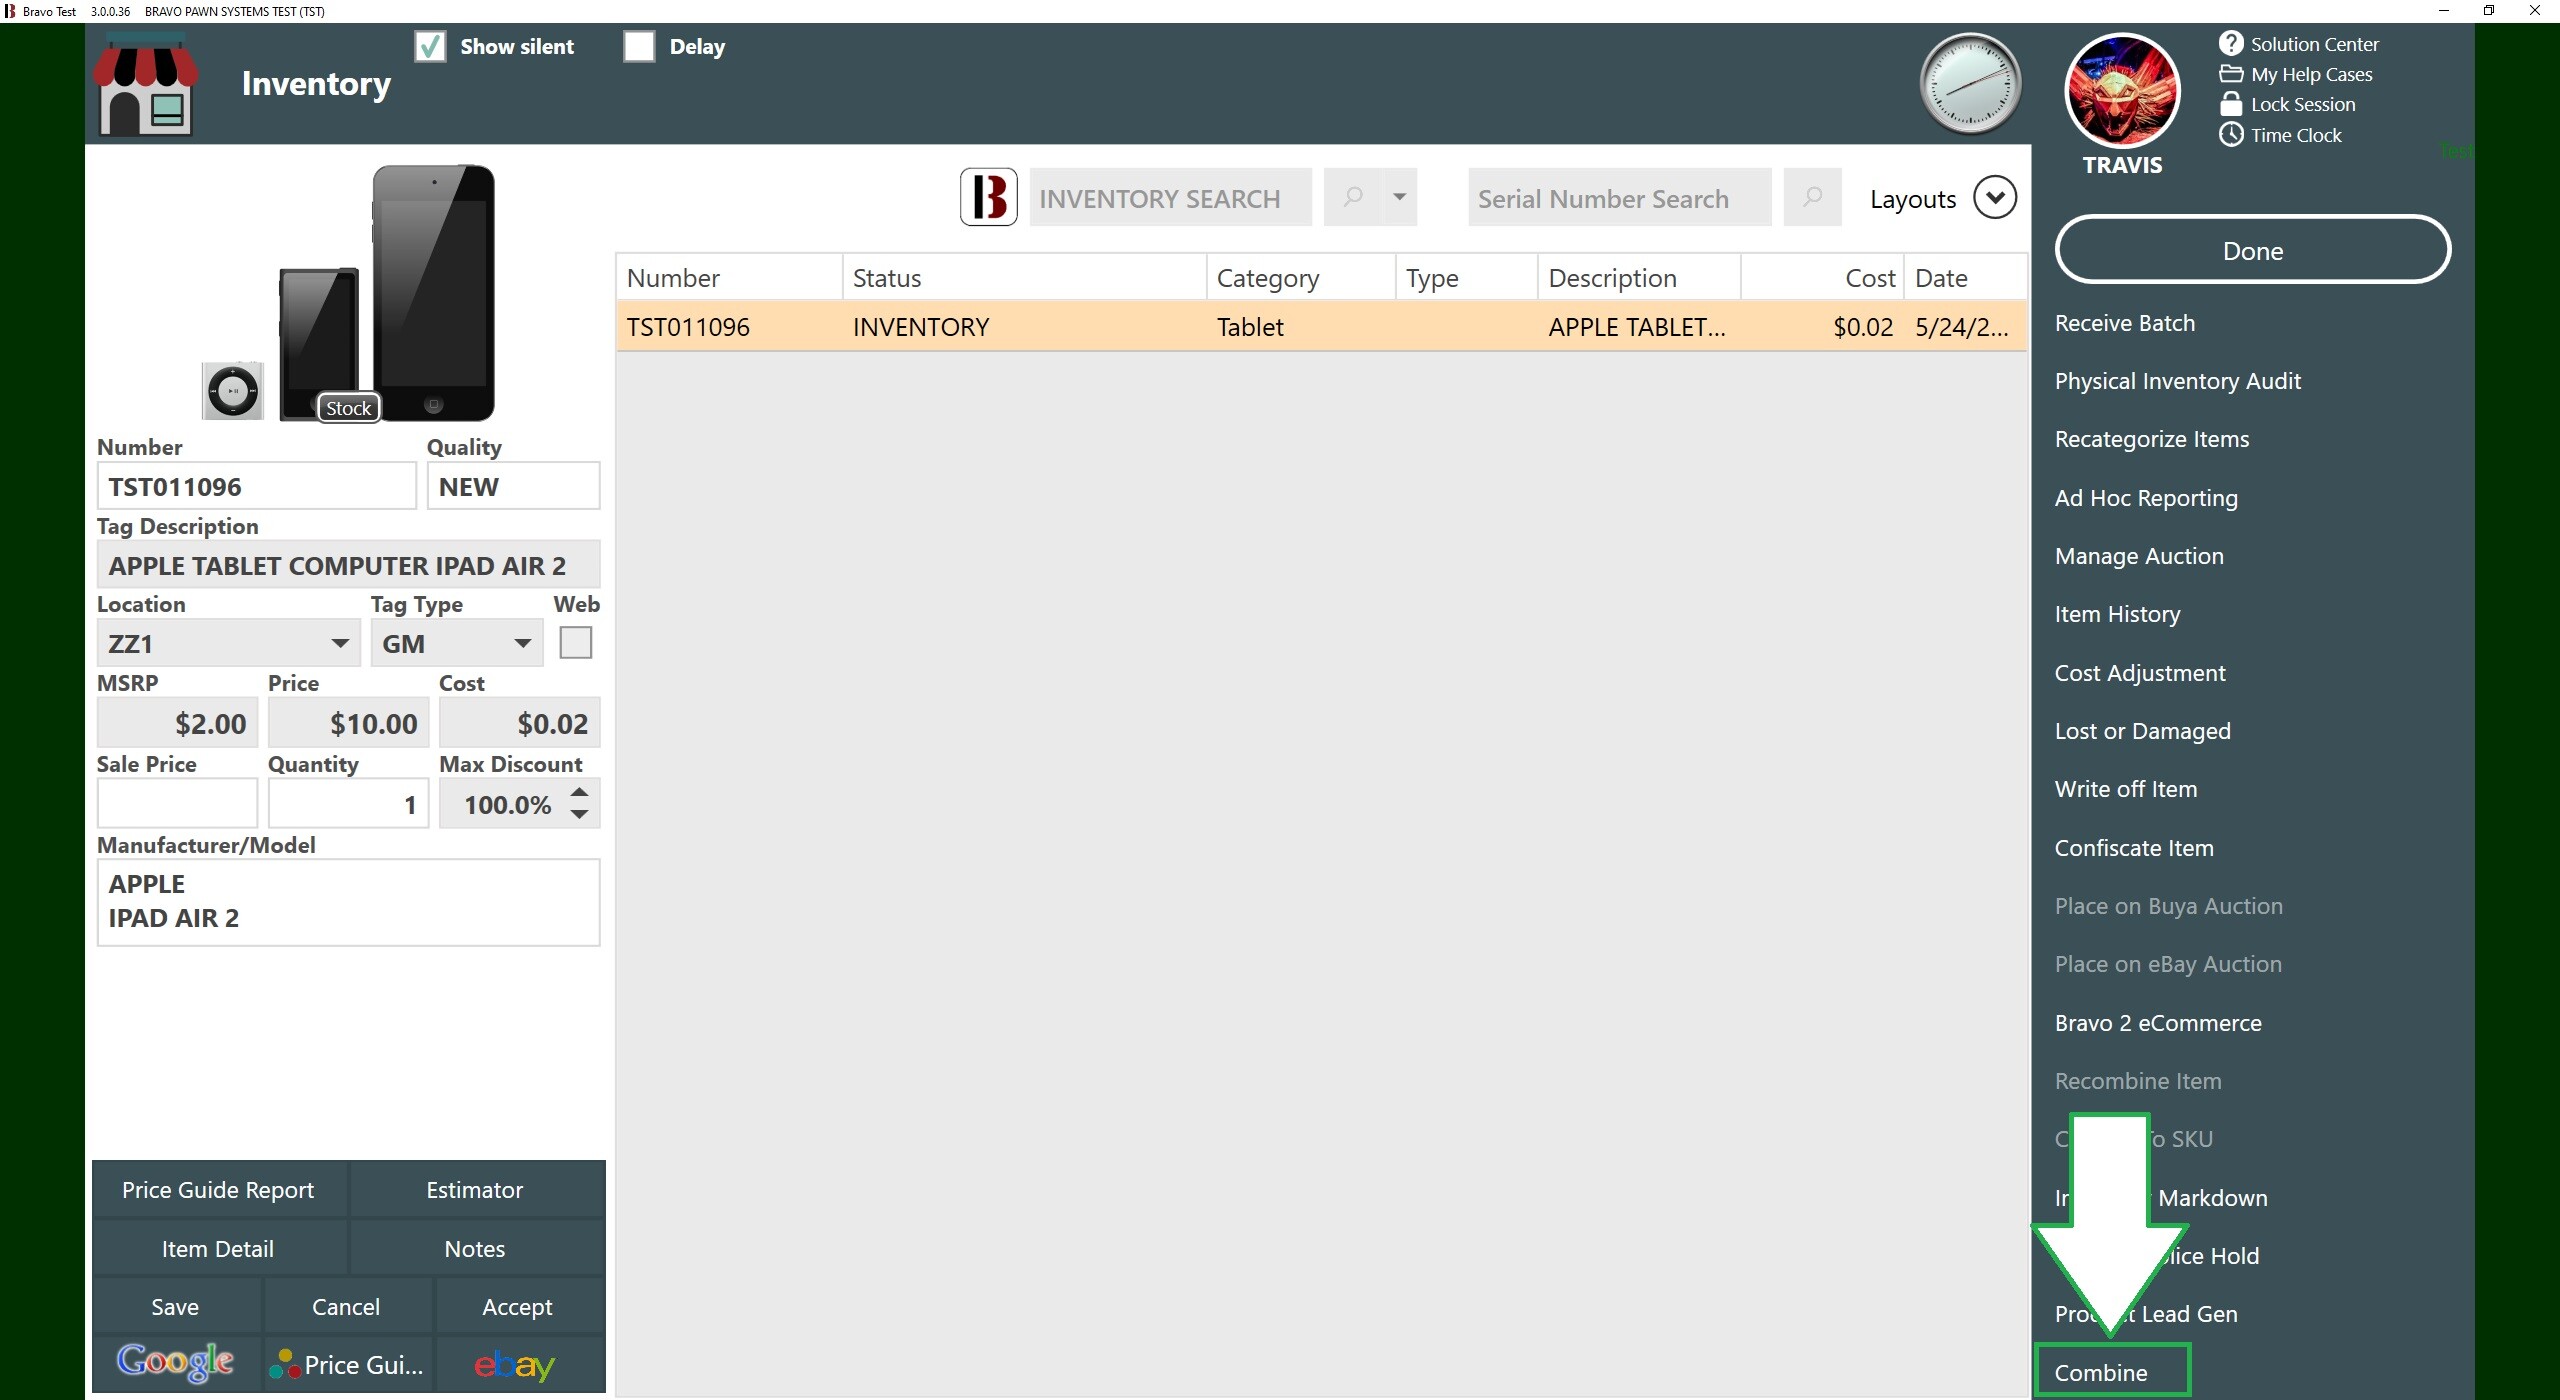This screenshot has height=1400, width=2560.
Task: Open inventory search options dropdown arrow
Action: click(1399, 197)
